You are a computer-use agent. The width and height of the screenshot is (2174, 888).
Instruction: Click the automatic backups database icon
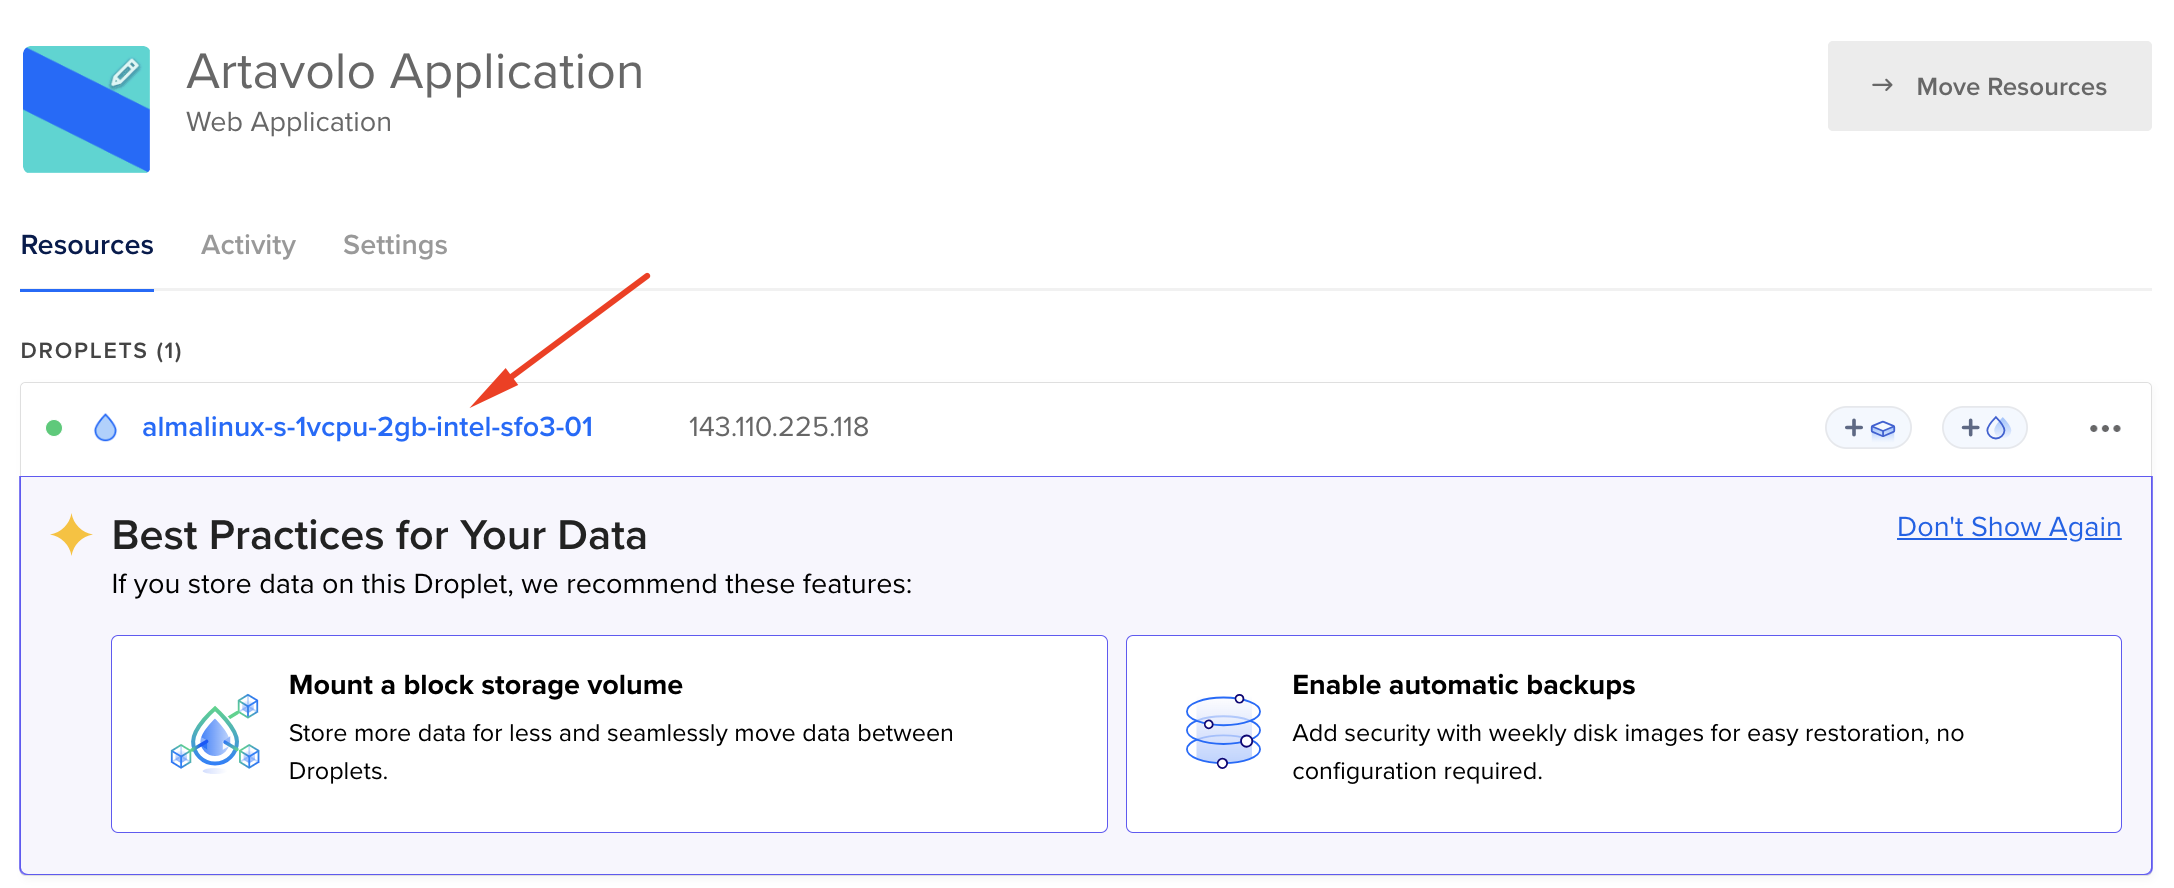(x=1222, y=731)
